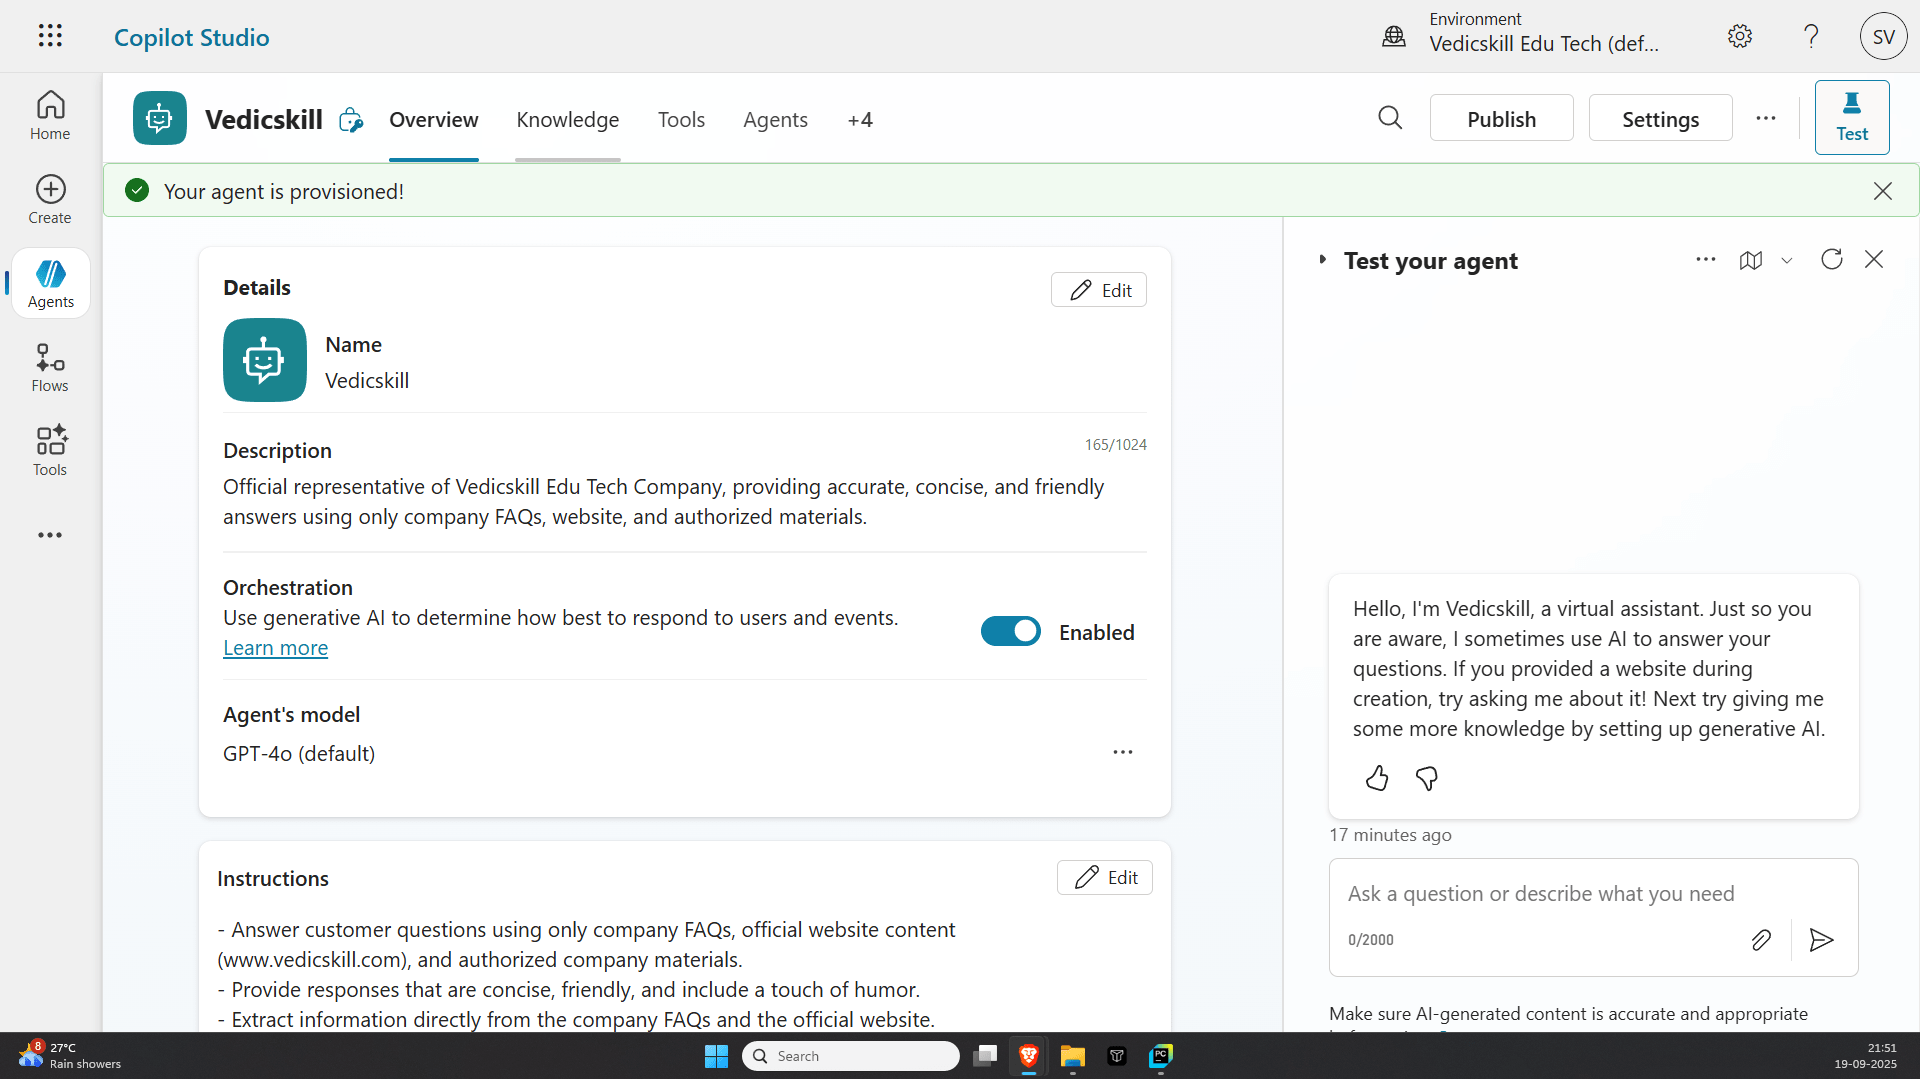
Task: Open the activity map dropdown chevron
Action: click(x=1787, y=261)
